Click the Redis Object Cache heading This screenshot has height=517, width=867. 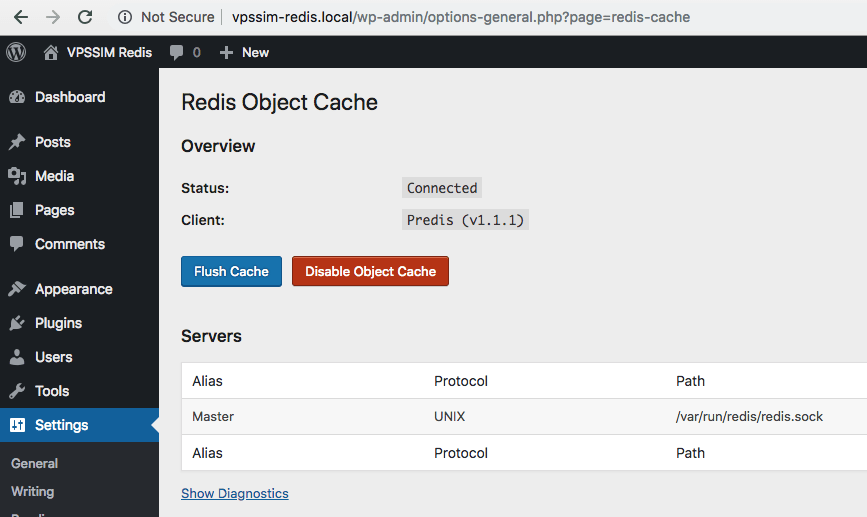pos(279,102)
